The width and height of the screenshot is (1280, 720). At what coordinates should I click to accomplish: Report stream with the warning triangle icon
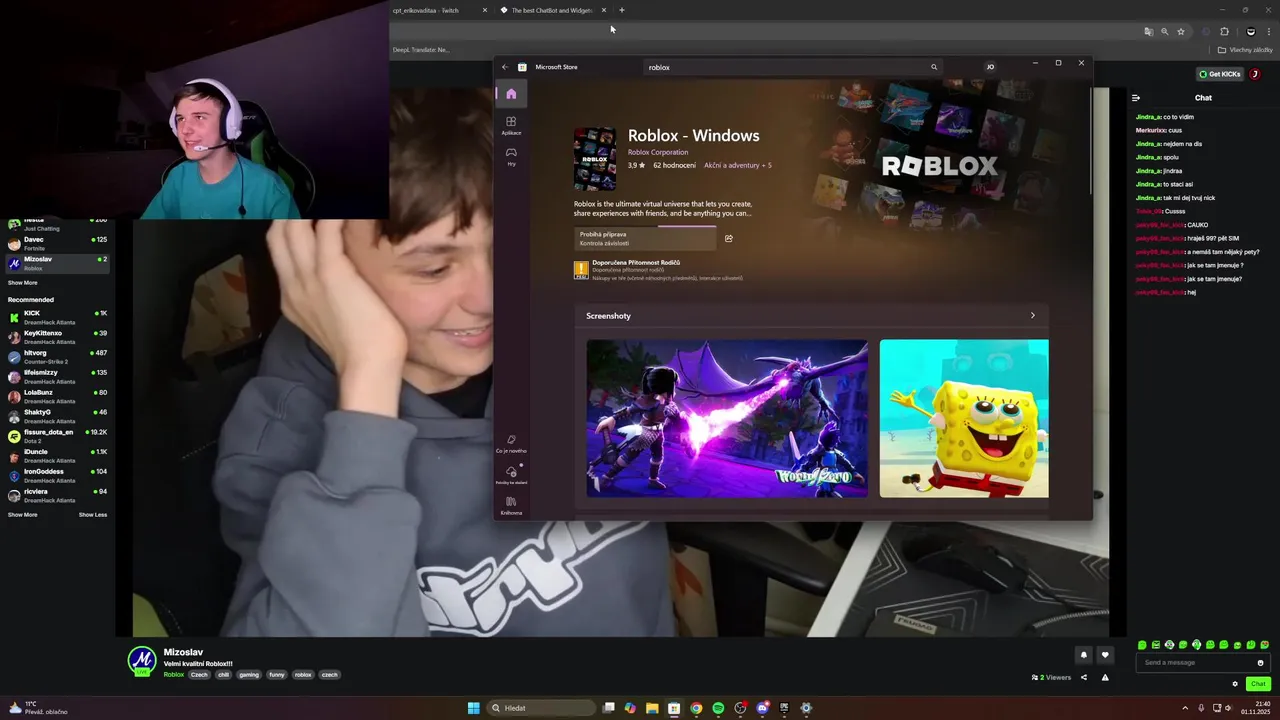point(1105,677)
